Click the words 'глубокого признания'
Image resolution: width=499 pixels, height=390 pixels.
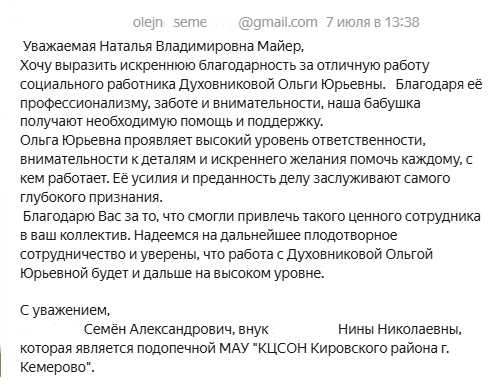click(90, 198)
